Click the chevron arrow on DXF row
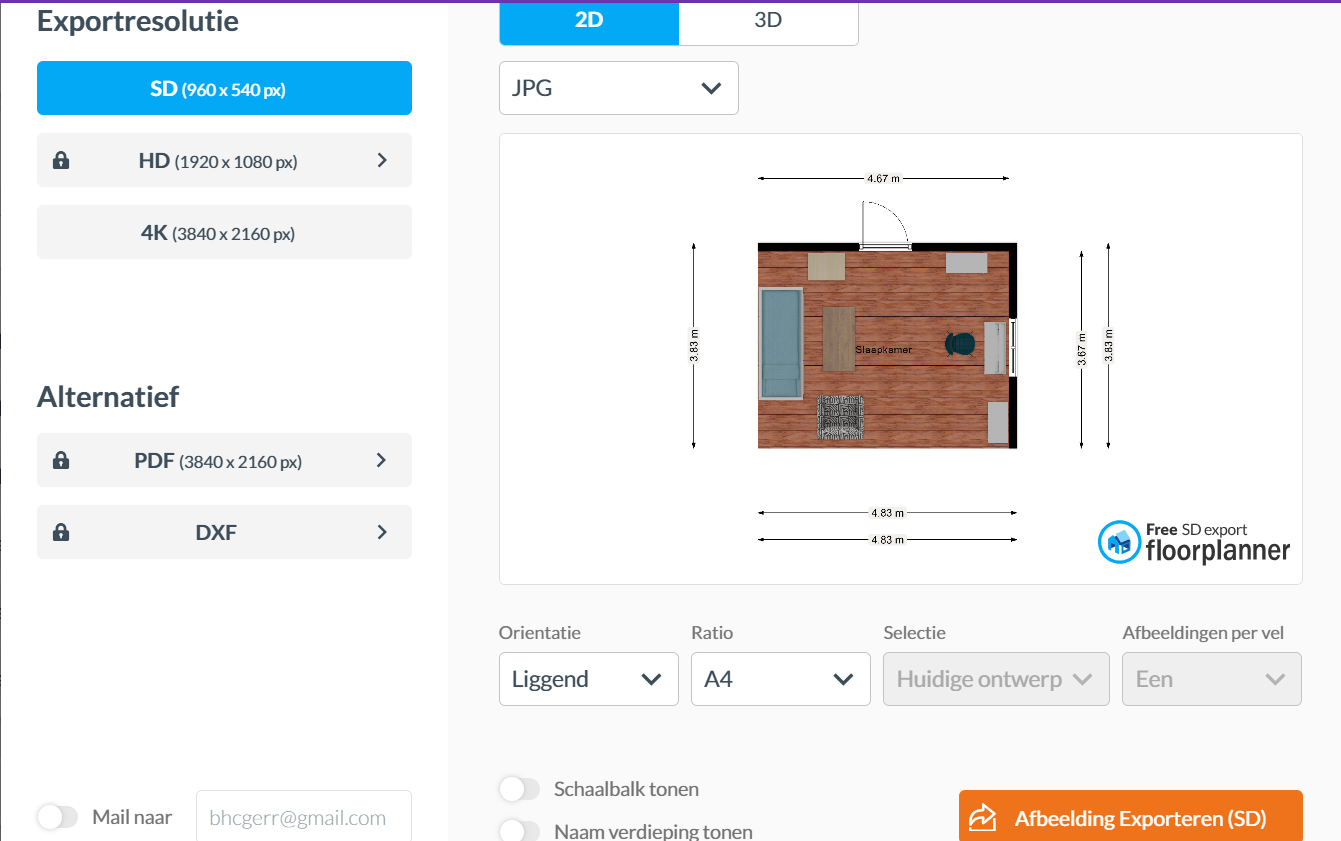Image resolution: width=1341 pixels, height=841 pixels. coord(382,532)
